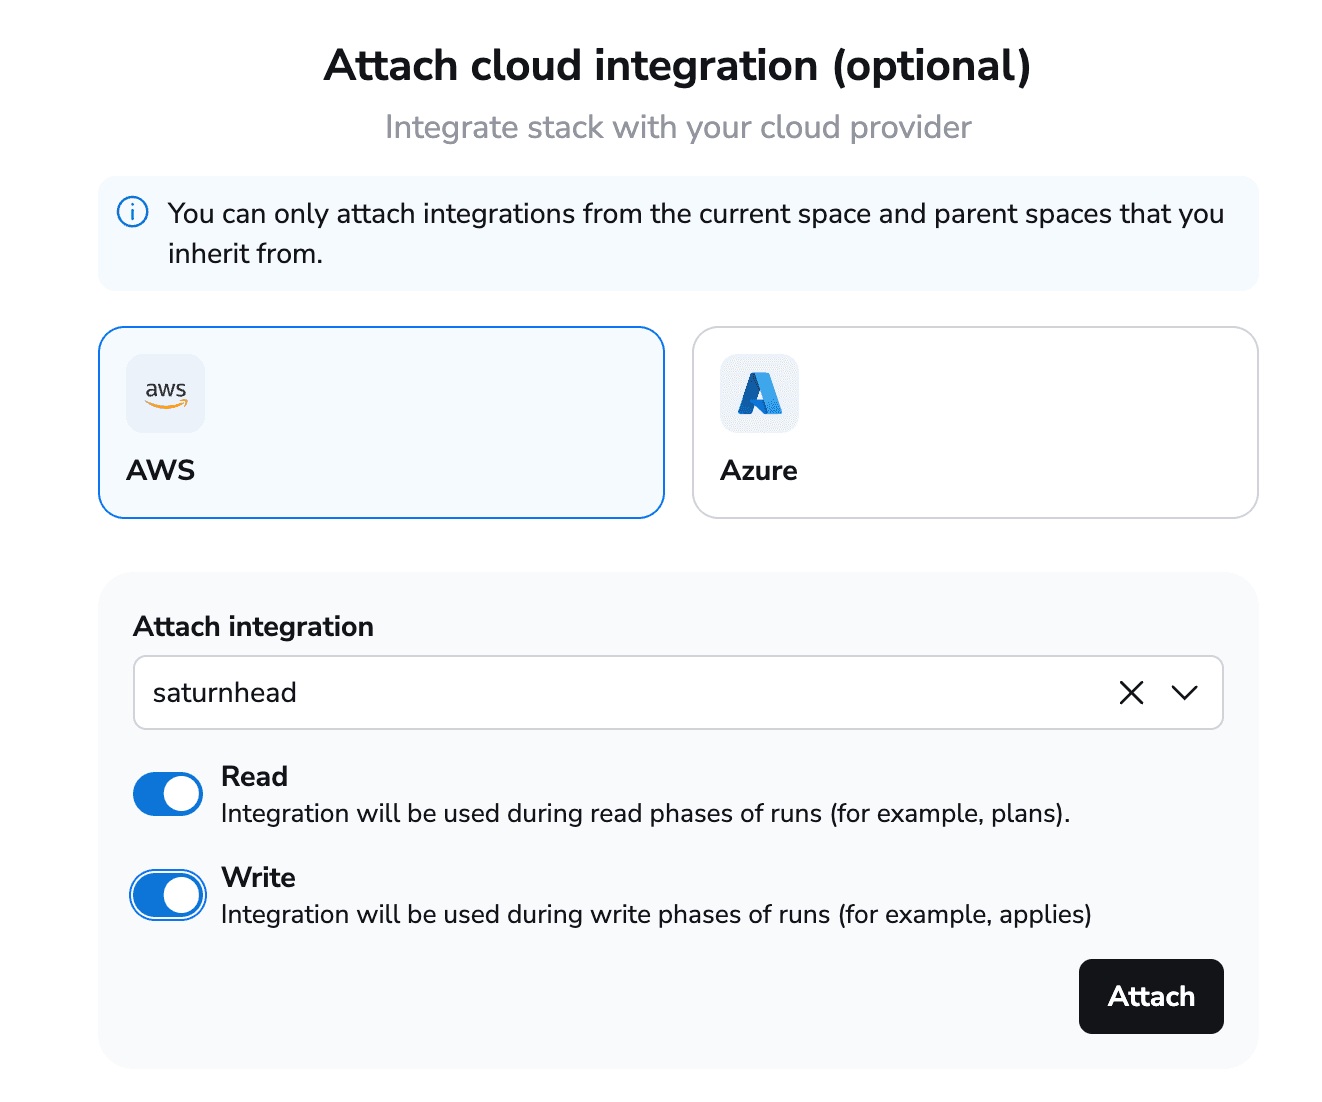Image resolution: width=1322 pixels, height=1102 pixels.
Task: Clear the saturnhead integration selection
Action: pyautogui.click(x=1131, y=692)
